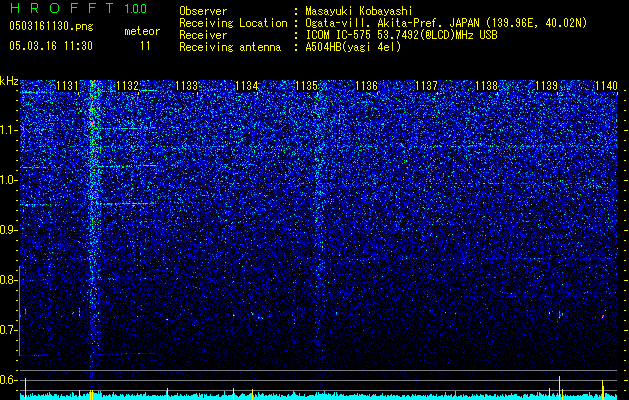Click the kHz axis unit label
The image size is (629, 400).
click(x=9, y=81)
